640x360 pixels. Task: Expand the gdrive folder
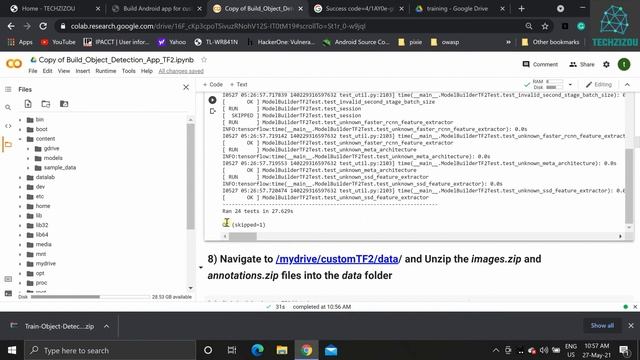pyautogui.click(x=28, y=149)
